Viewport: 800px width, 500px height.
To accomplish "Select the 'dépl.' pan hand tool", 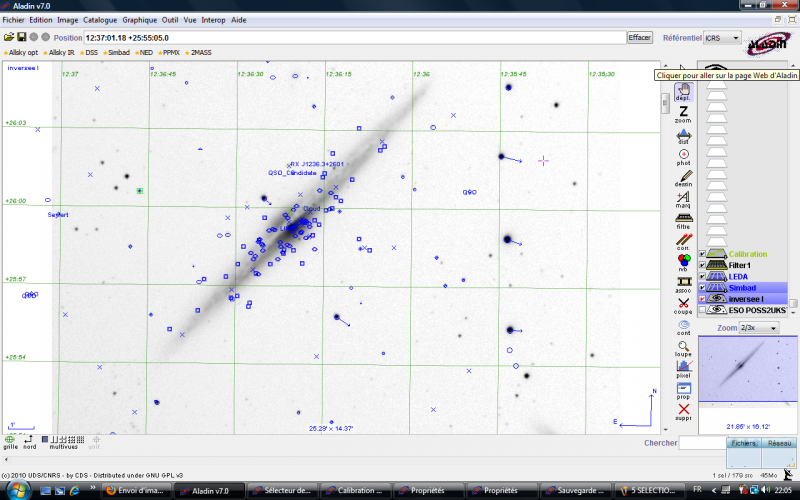I will pyautogui.click(x=684, y=92).
